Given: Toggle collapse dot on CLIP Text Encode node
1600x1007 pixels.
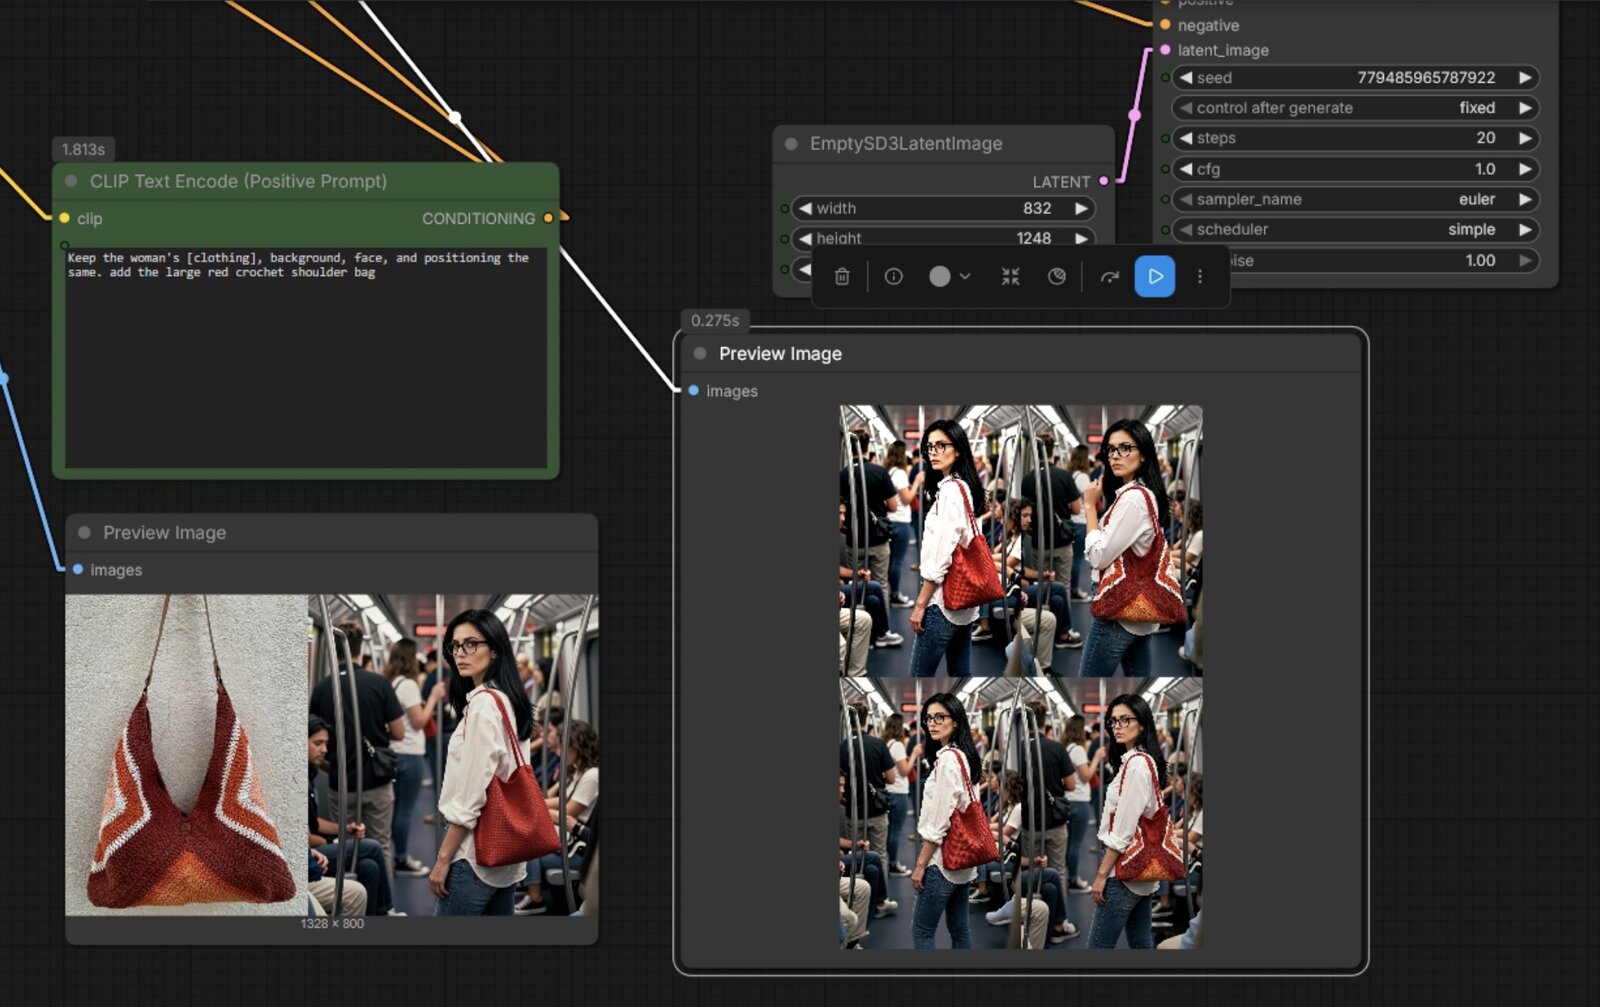Looking at the screenshot, I should [71, 181].
